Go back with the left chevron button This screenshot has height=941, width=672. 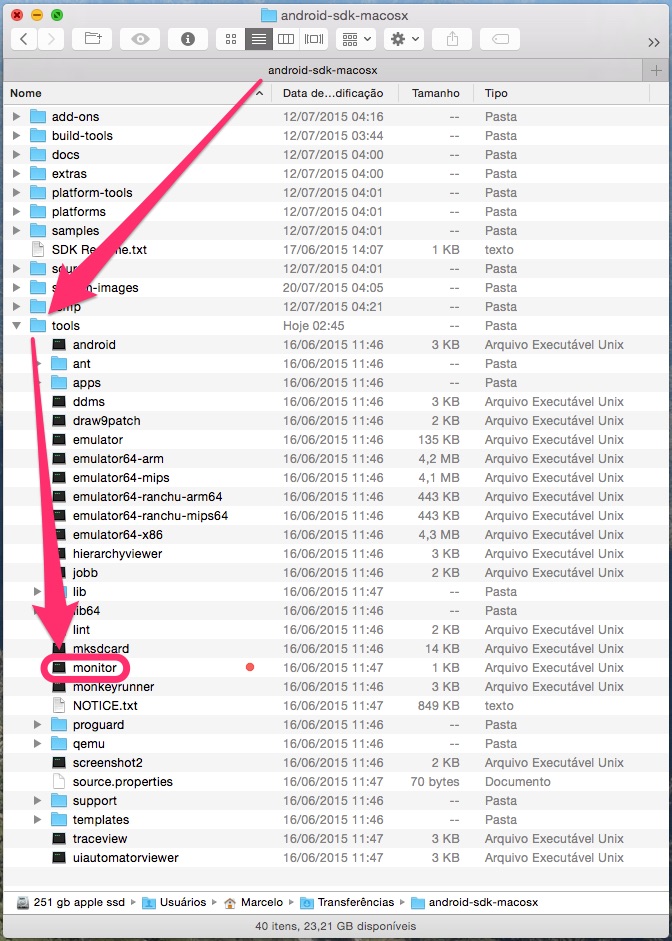coord(24,40)
